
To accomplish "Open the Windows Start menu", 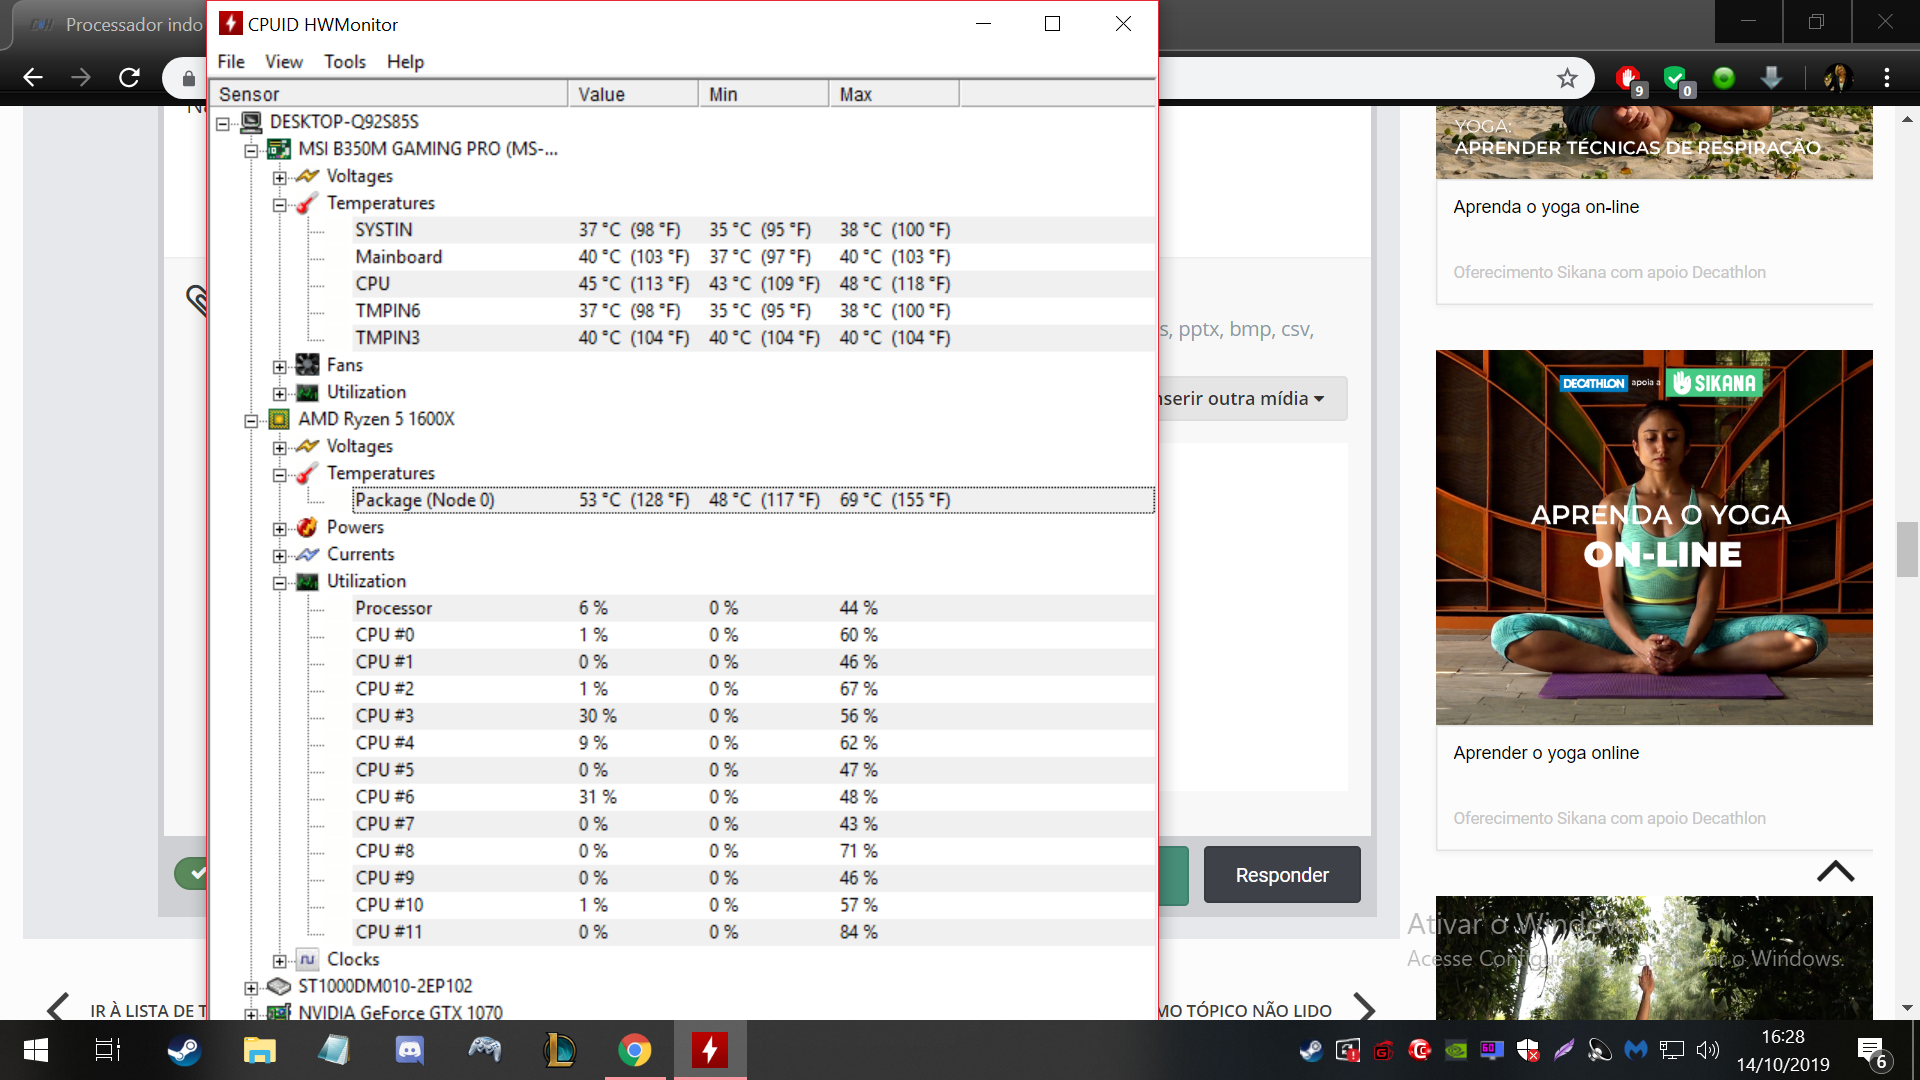I will coord(36,1050).
